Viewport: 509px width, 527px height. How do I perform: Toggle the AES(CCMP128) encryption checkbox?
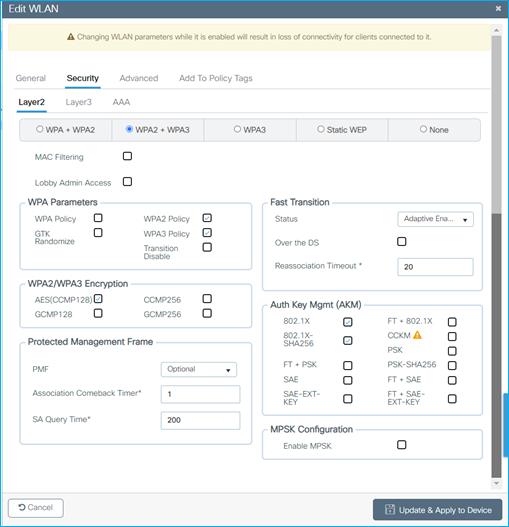tap(98, 298)
